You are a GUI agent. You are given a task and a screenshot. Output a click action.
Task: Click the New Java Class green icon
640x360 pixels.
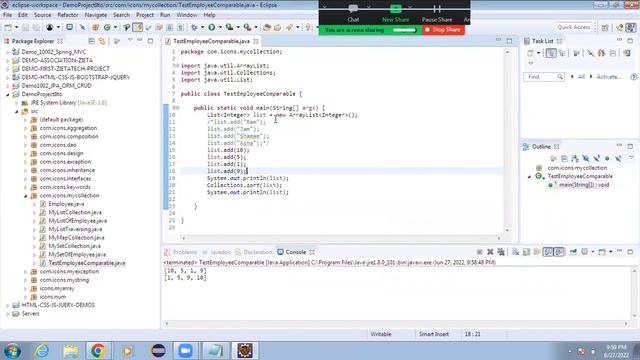(x=107, y=27)
